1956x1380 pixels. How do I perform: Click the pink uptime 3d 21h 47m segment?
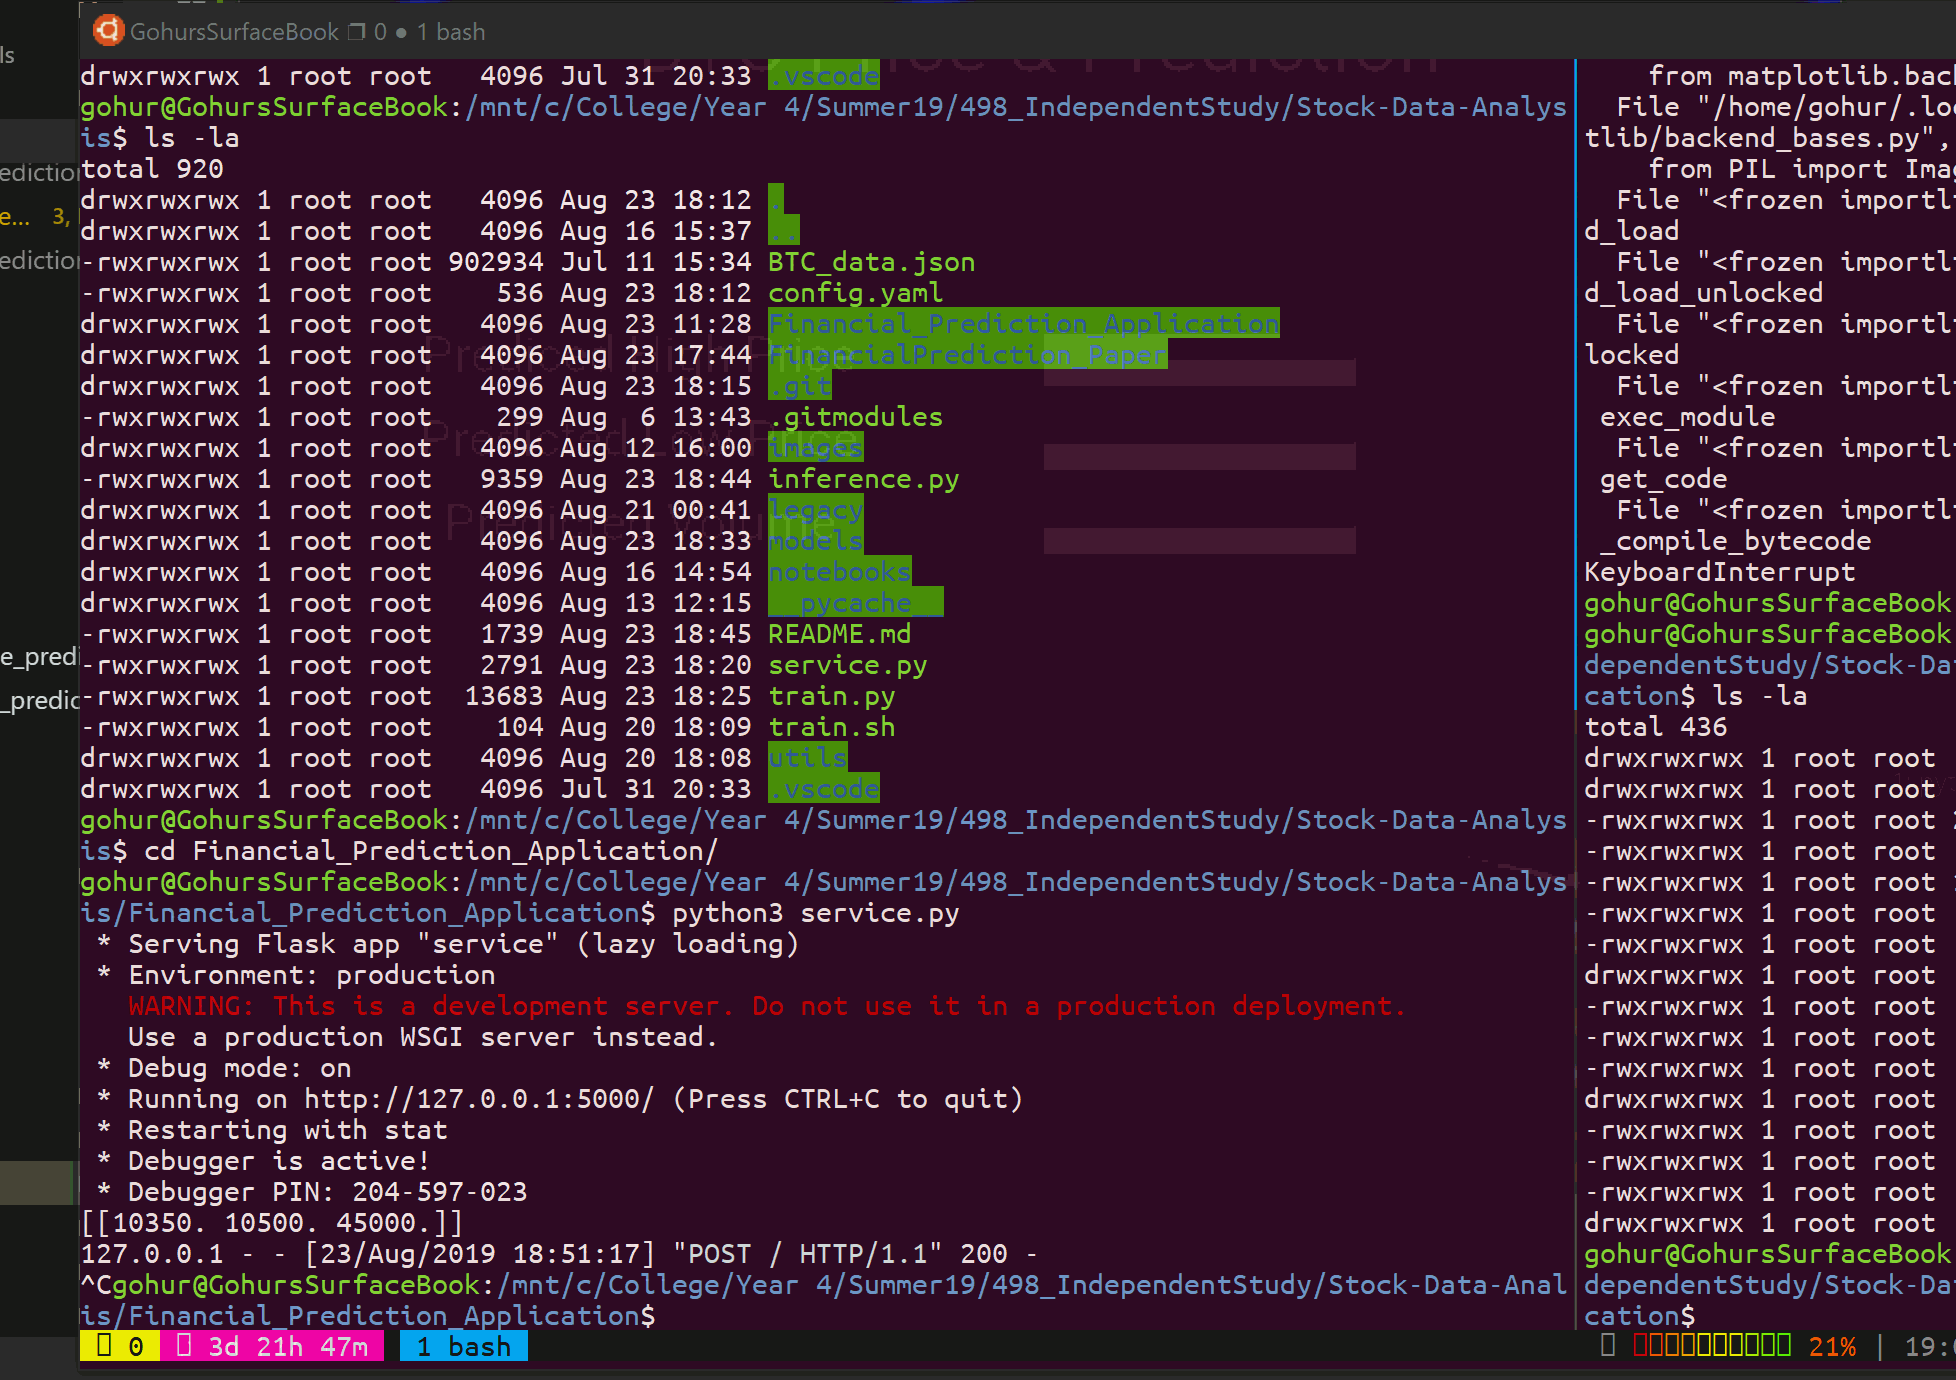[273, 1347]
